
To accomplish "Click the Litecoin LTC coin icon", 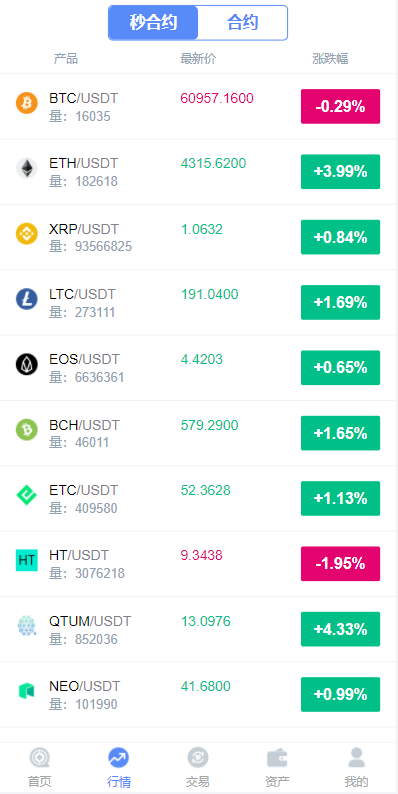I will point(27,299).
